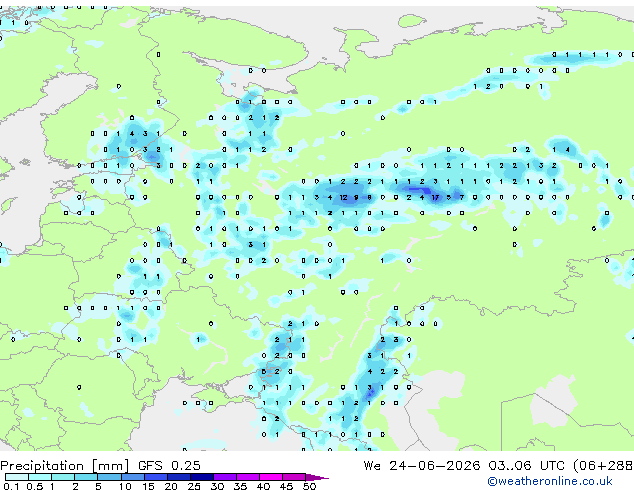
Task: Click legend label '15'
Action: pyautogui.click(x=148, y=486)
